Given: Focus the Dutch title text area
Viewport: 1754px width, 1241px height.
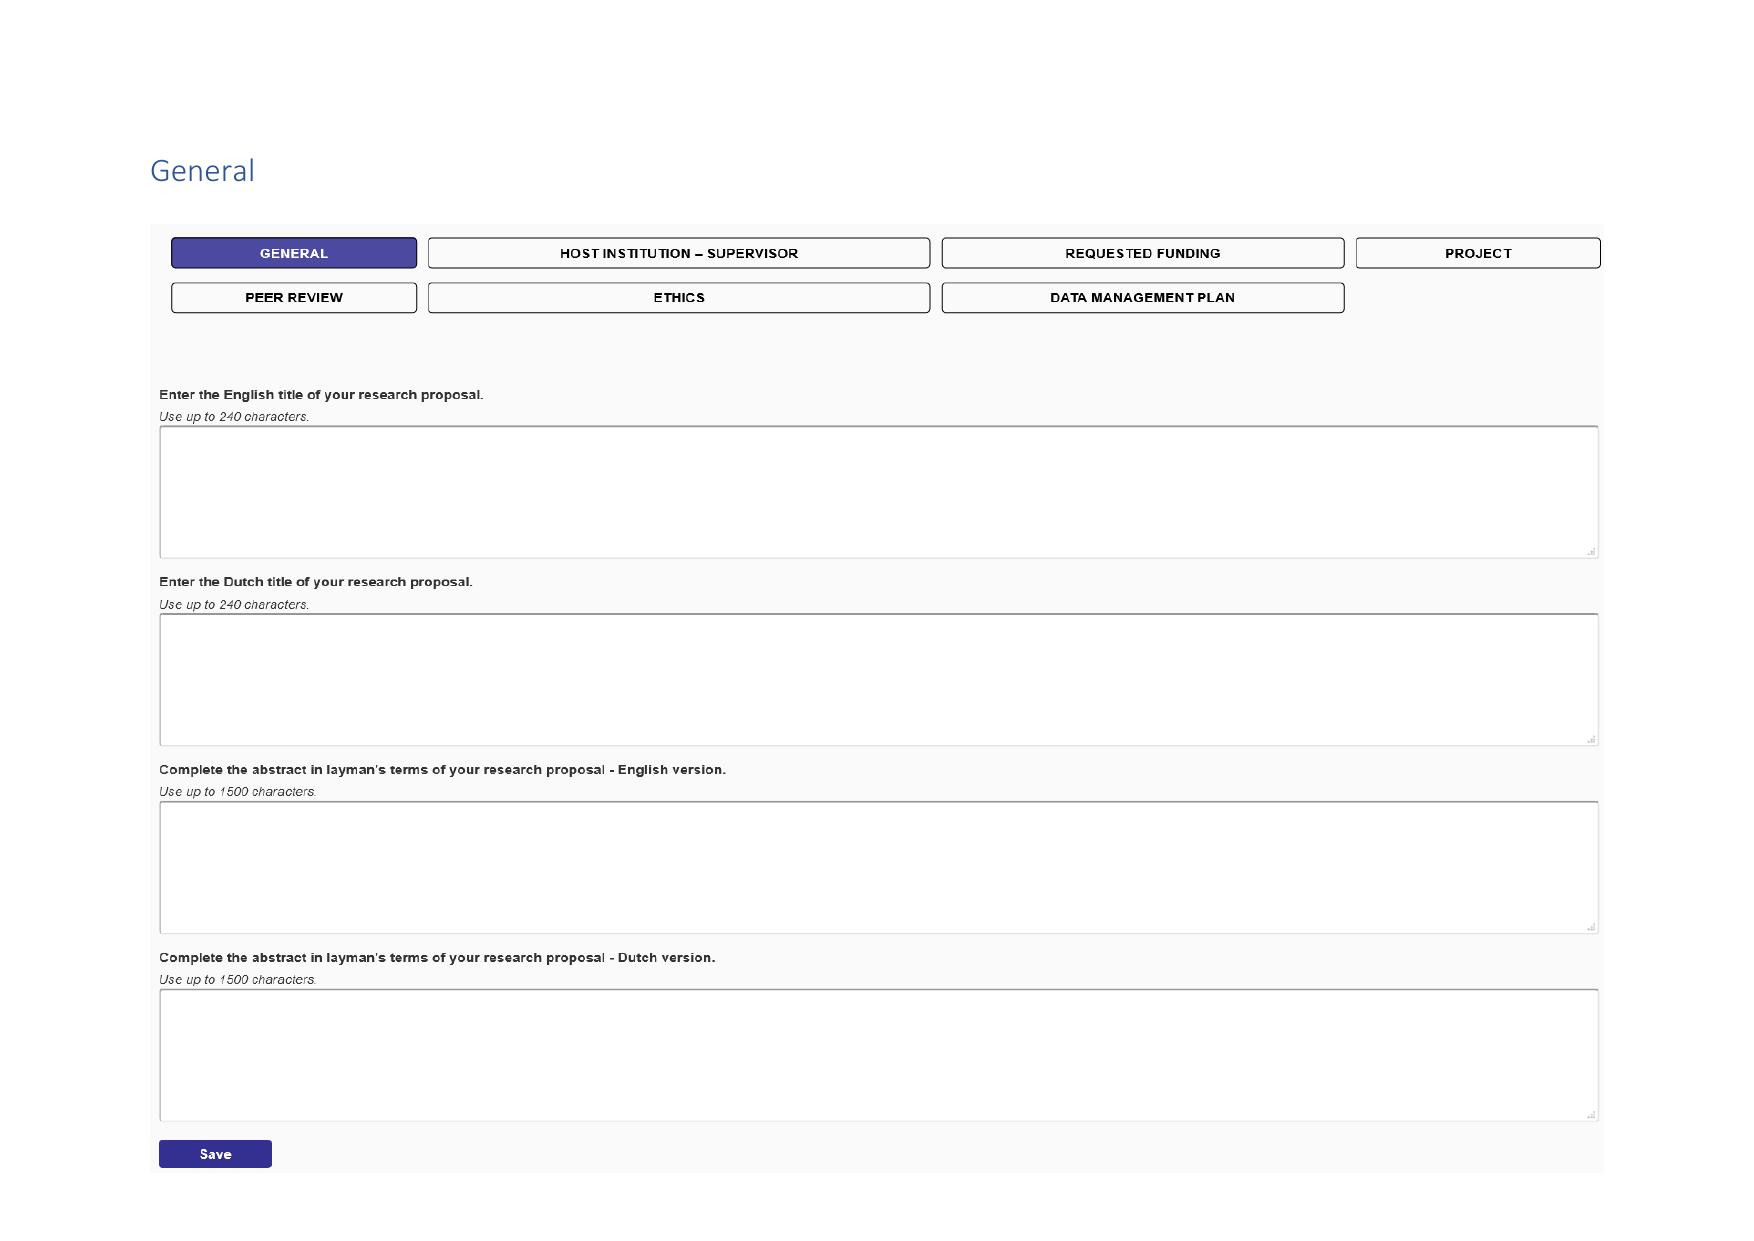Looking at the screenshot, I should [878, 680].
